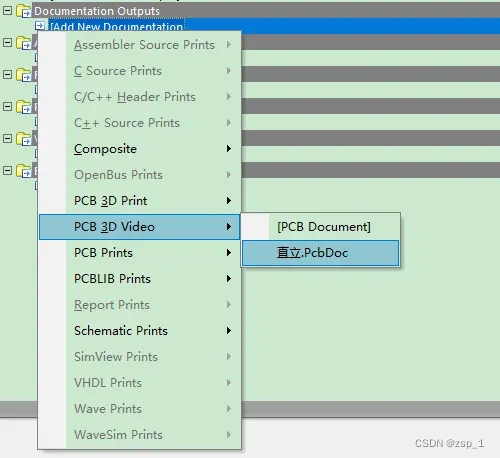The image size is (500, 458).
Task: Choose SimView Prints entry
Action: pyautogui.click(x=140, y=357)
